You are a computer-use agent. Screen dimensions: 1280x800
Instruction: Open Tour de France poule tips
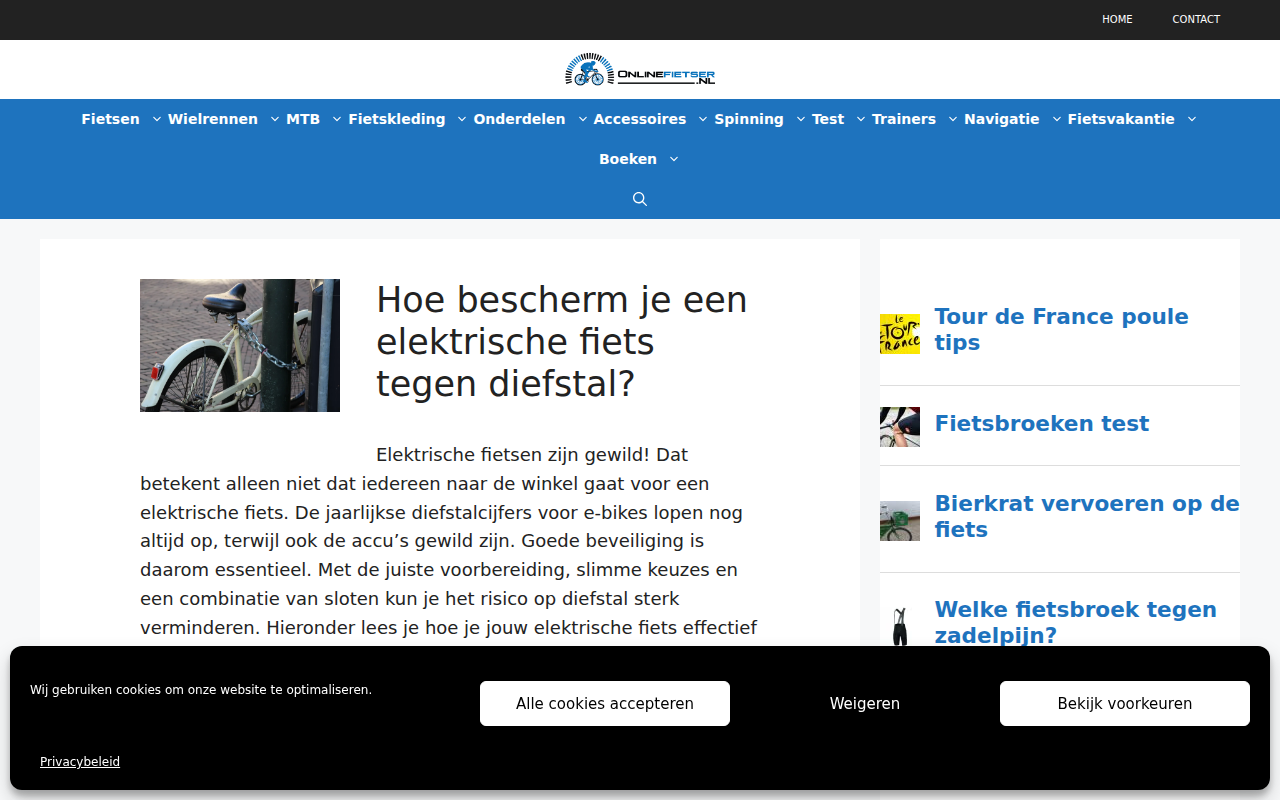click(x=1062, y=329)
